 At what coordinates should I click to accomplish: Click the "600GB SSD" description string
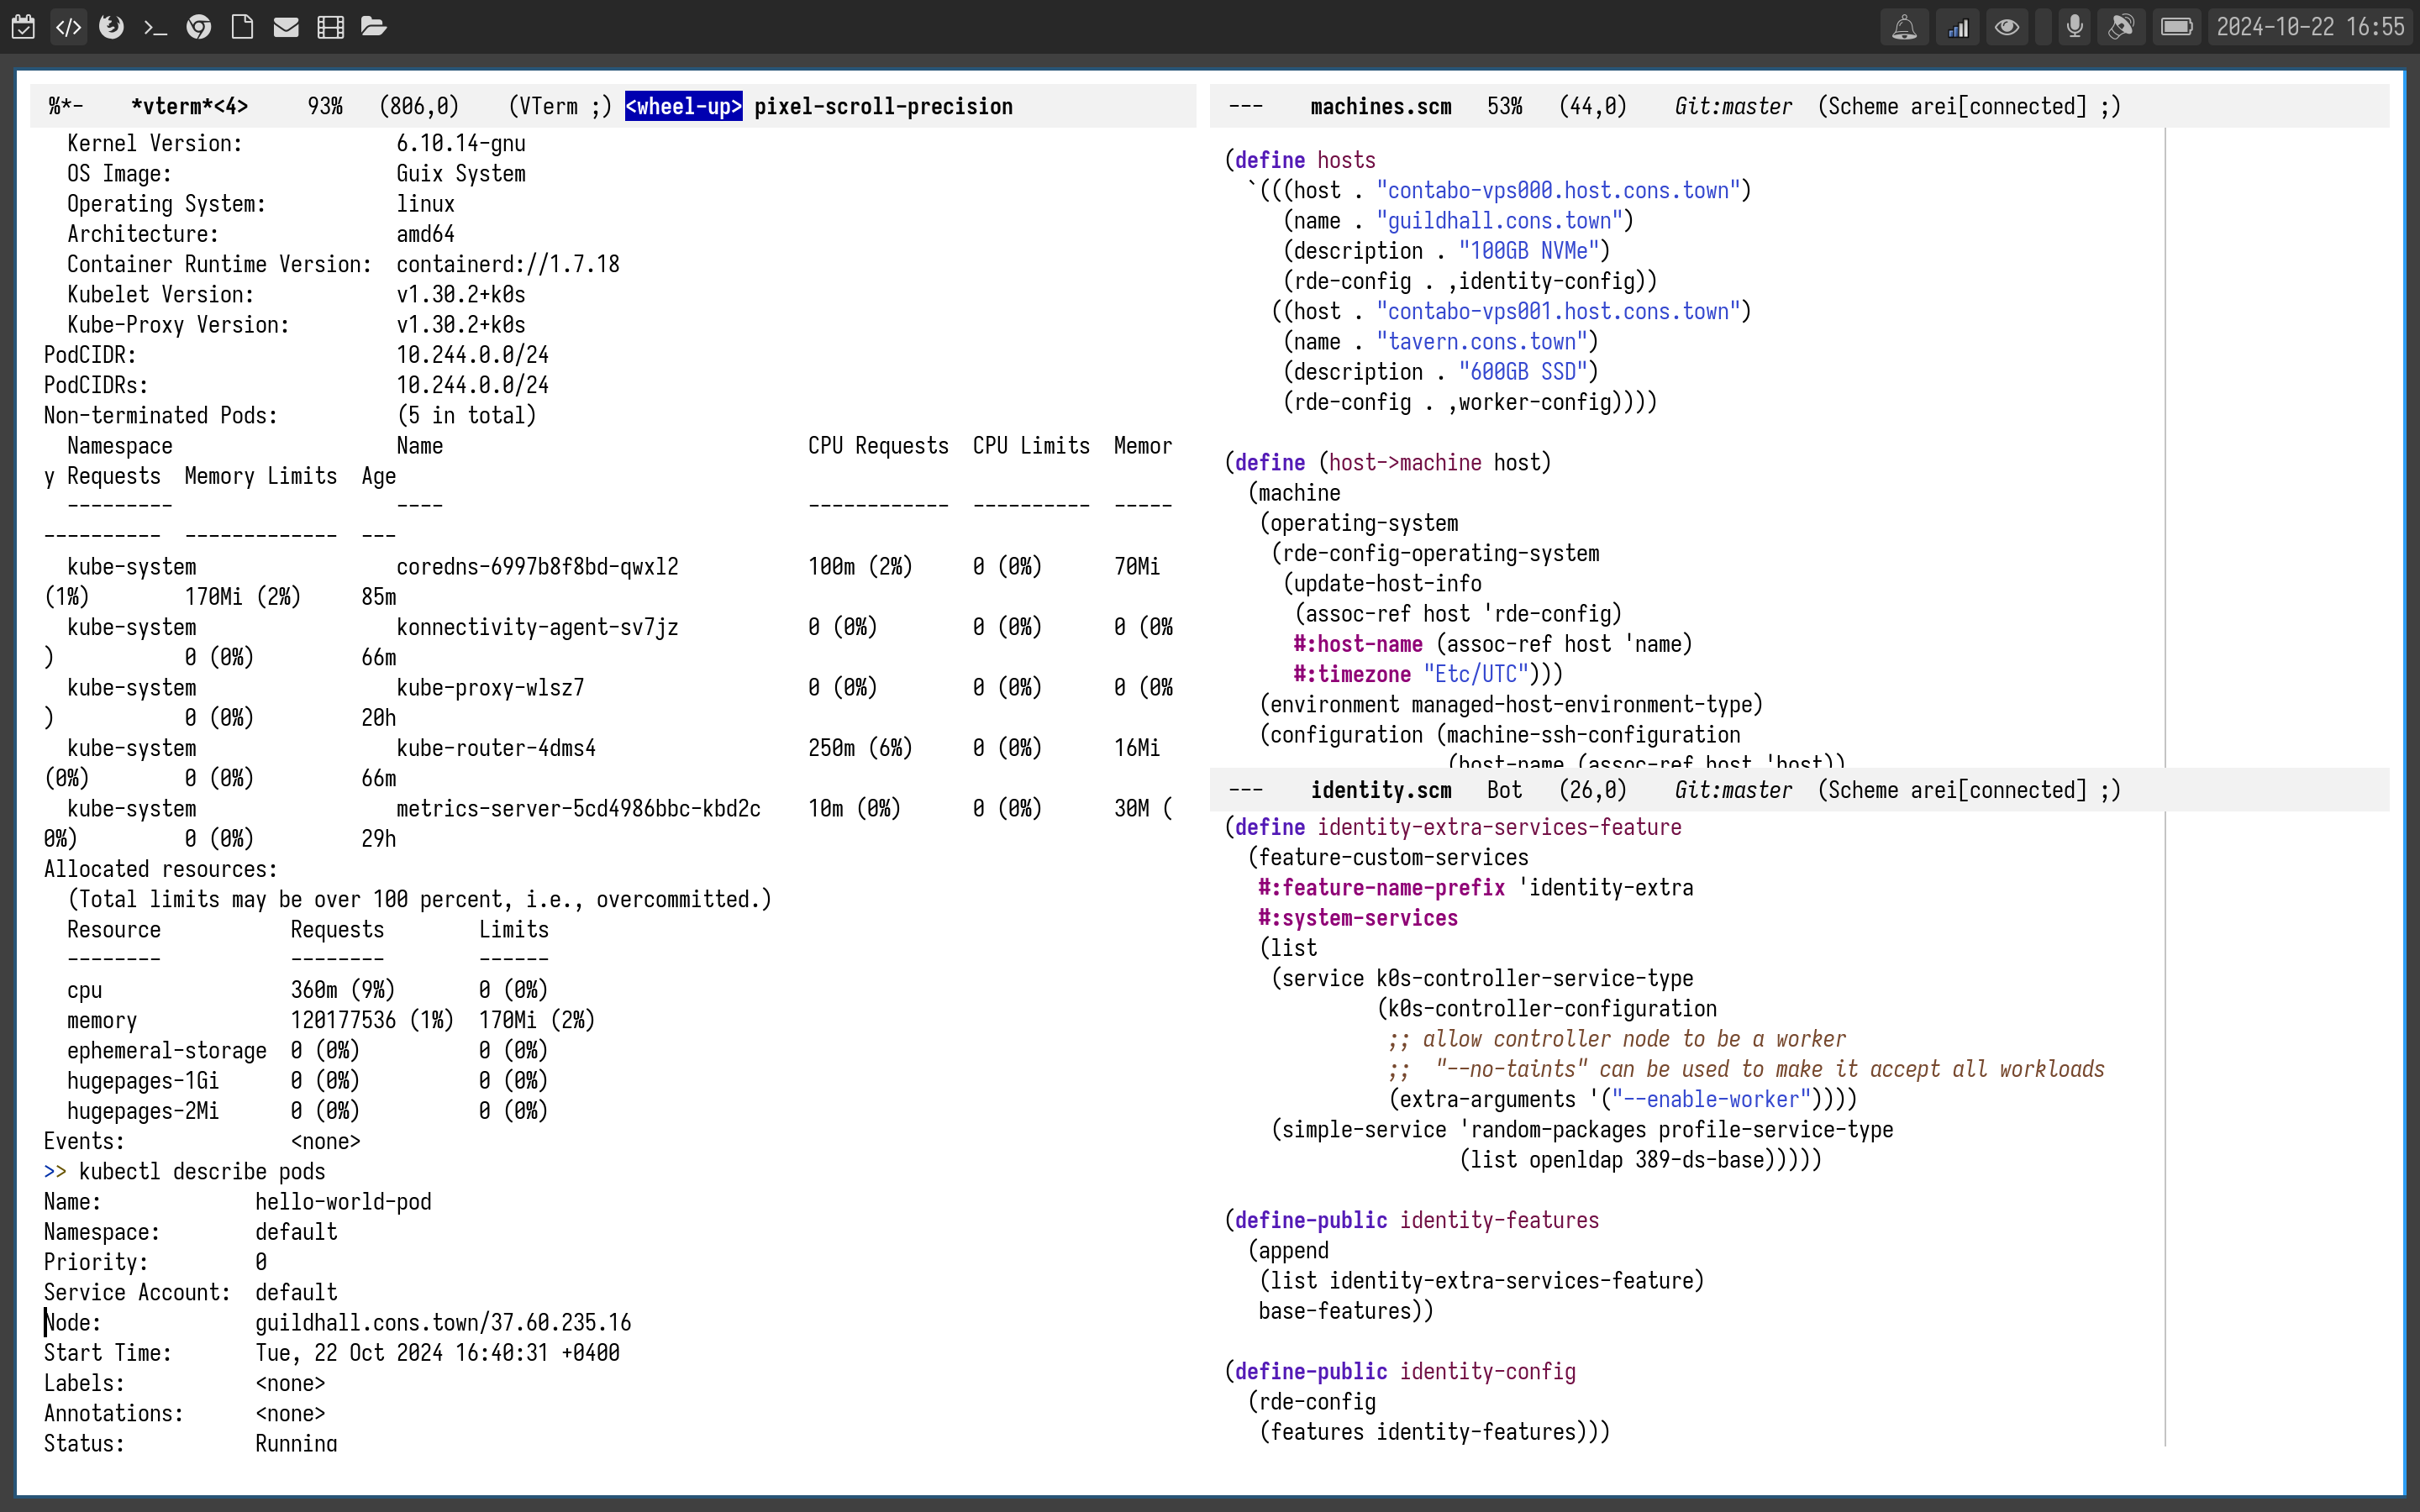1522,371
